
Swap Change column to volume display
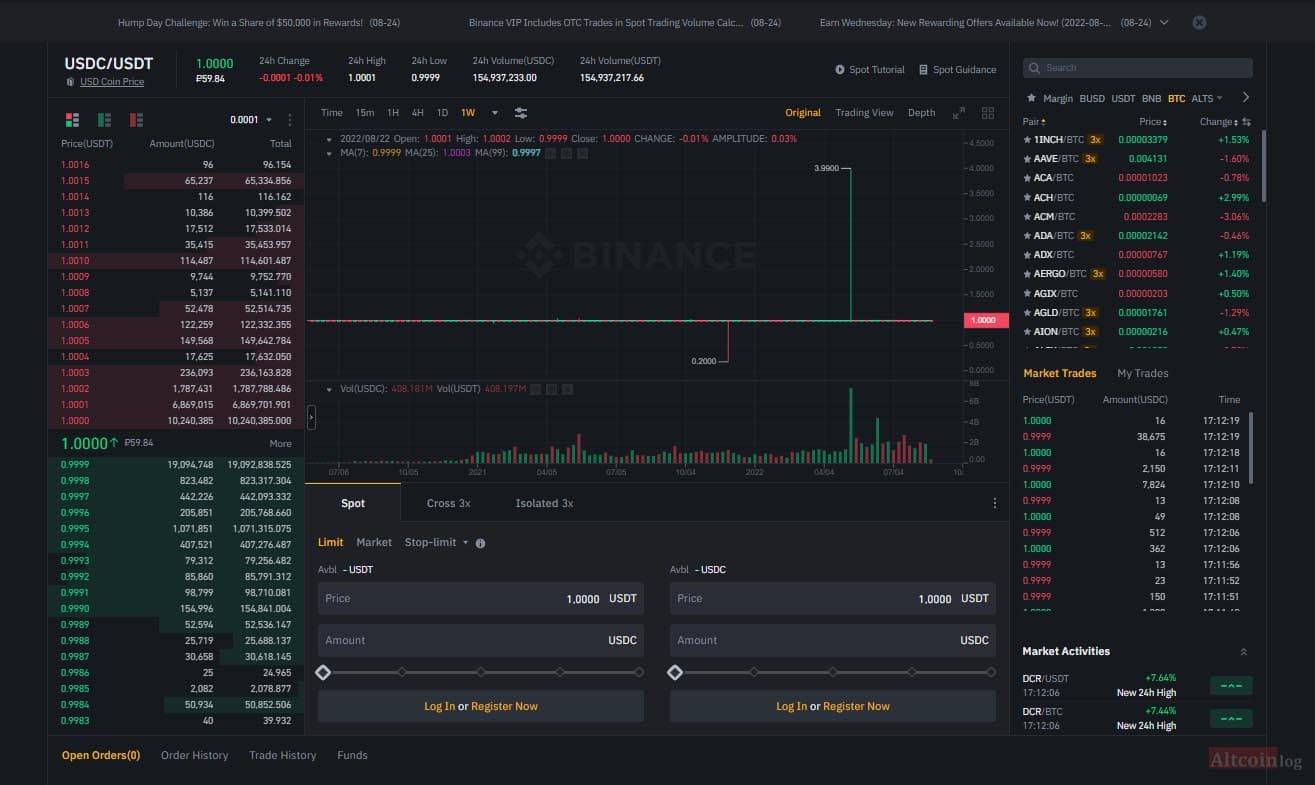(1246, 122)
